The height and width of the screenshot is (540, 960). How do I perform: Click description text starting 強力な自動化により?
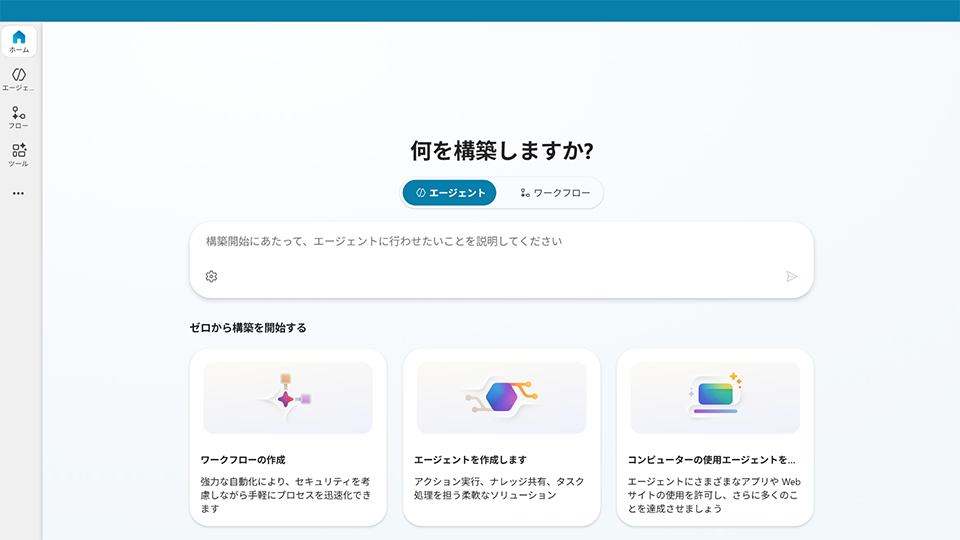point(286,495)
